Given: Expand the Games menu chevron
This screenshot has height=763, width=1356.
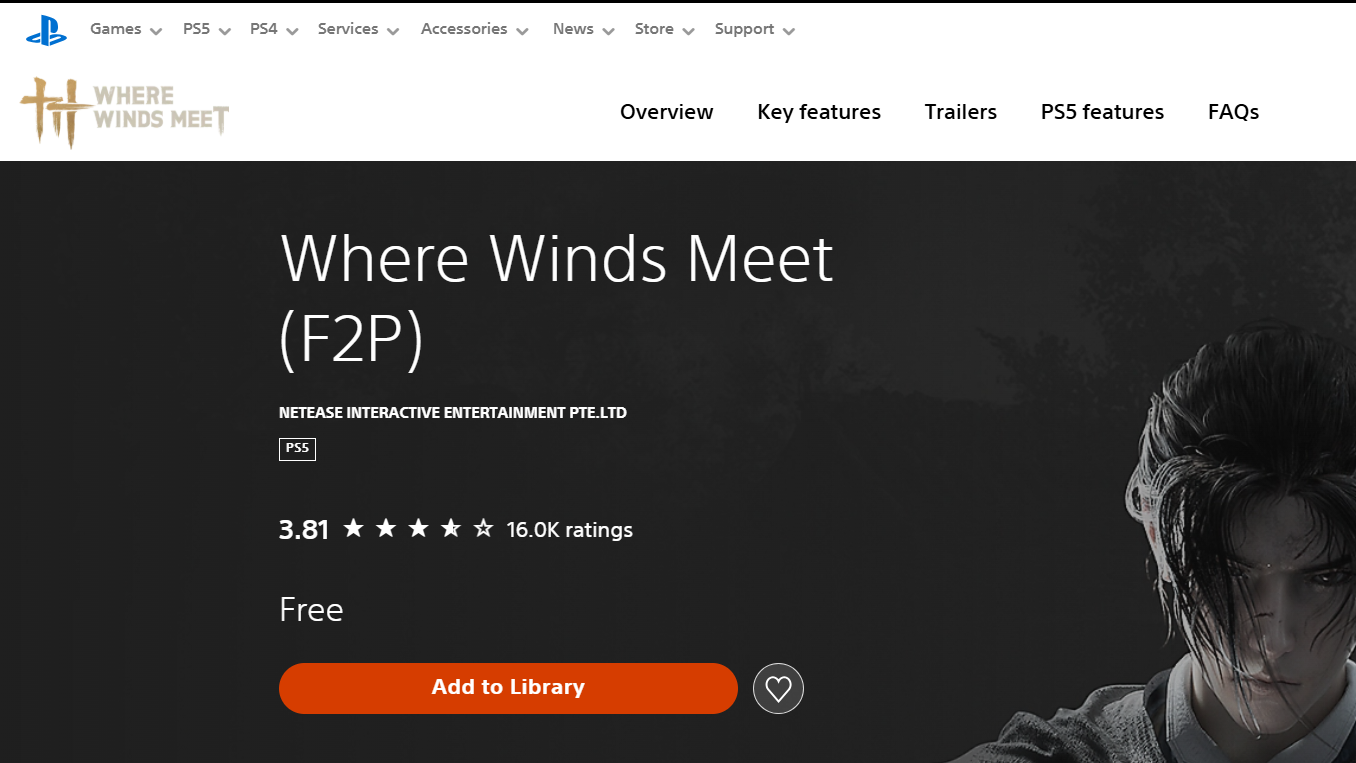Looking at the screenshot, I should (156, 32).
